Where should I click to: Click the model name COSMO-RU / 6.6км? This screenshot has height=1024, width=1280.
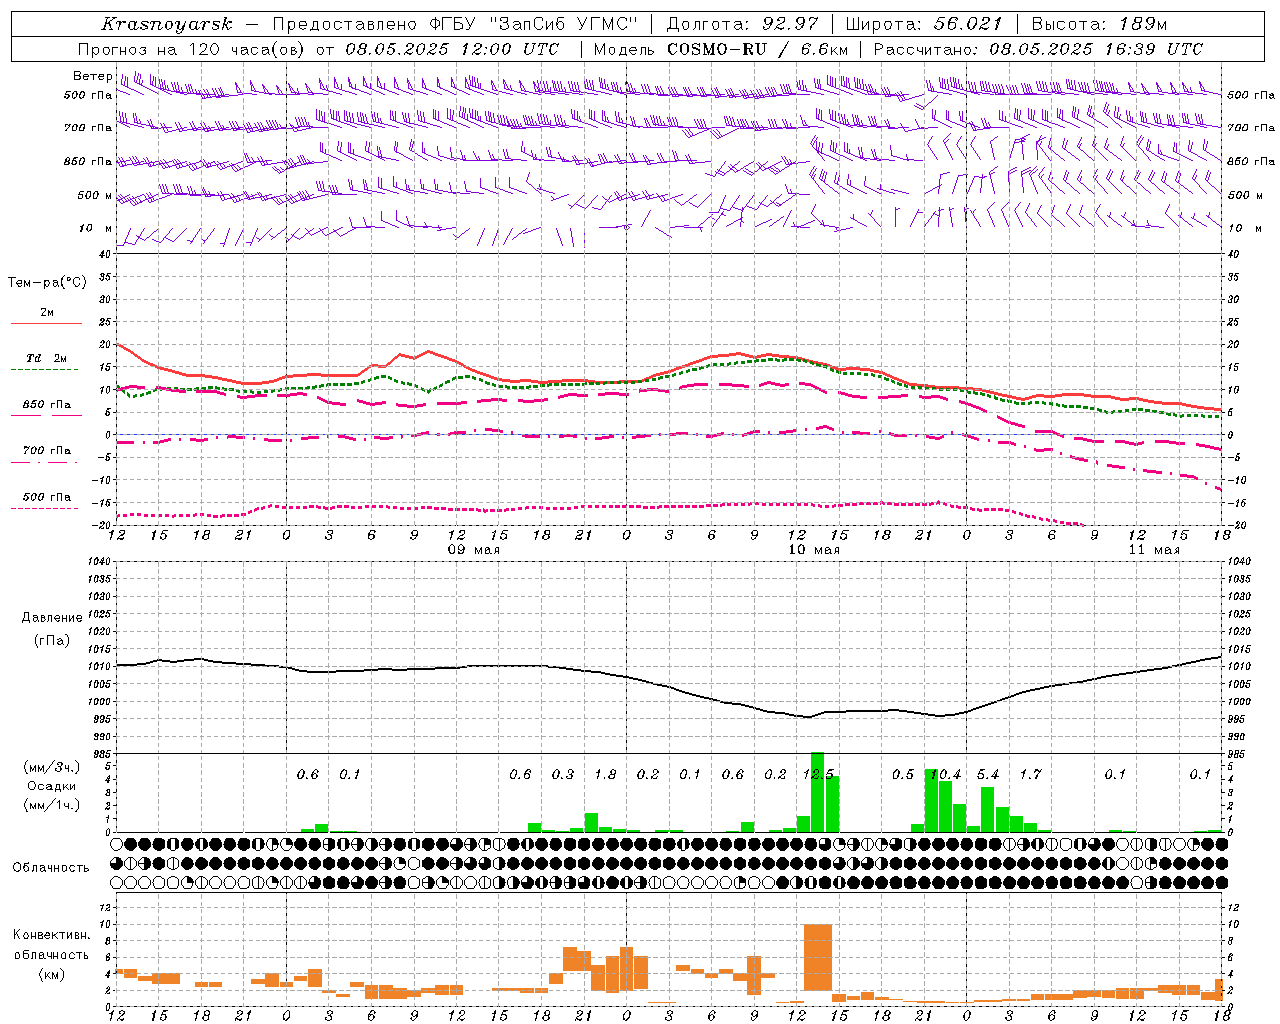(x=758, y=49)
